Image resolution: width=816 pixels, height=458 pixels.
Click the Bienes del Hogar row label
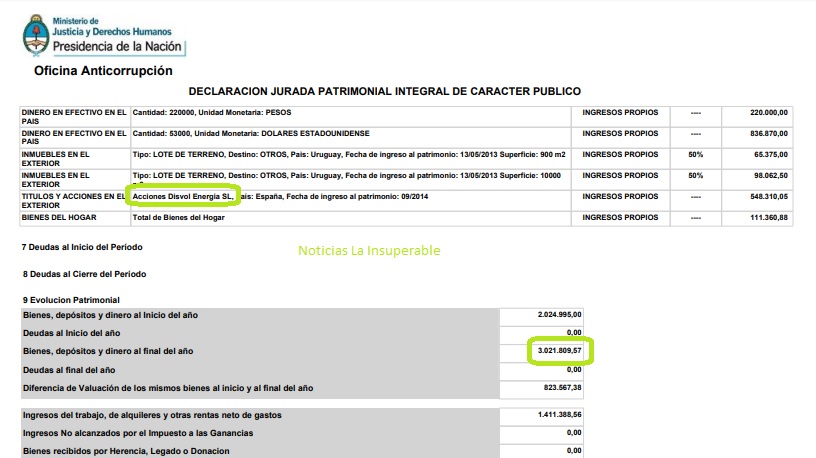pyautogui.click(x=59, y=218)
